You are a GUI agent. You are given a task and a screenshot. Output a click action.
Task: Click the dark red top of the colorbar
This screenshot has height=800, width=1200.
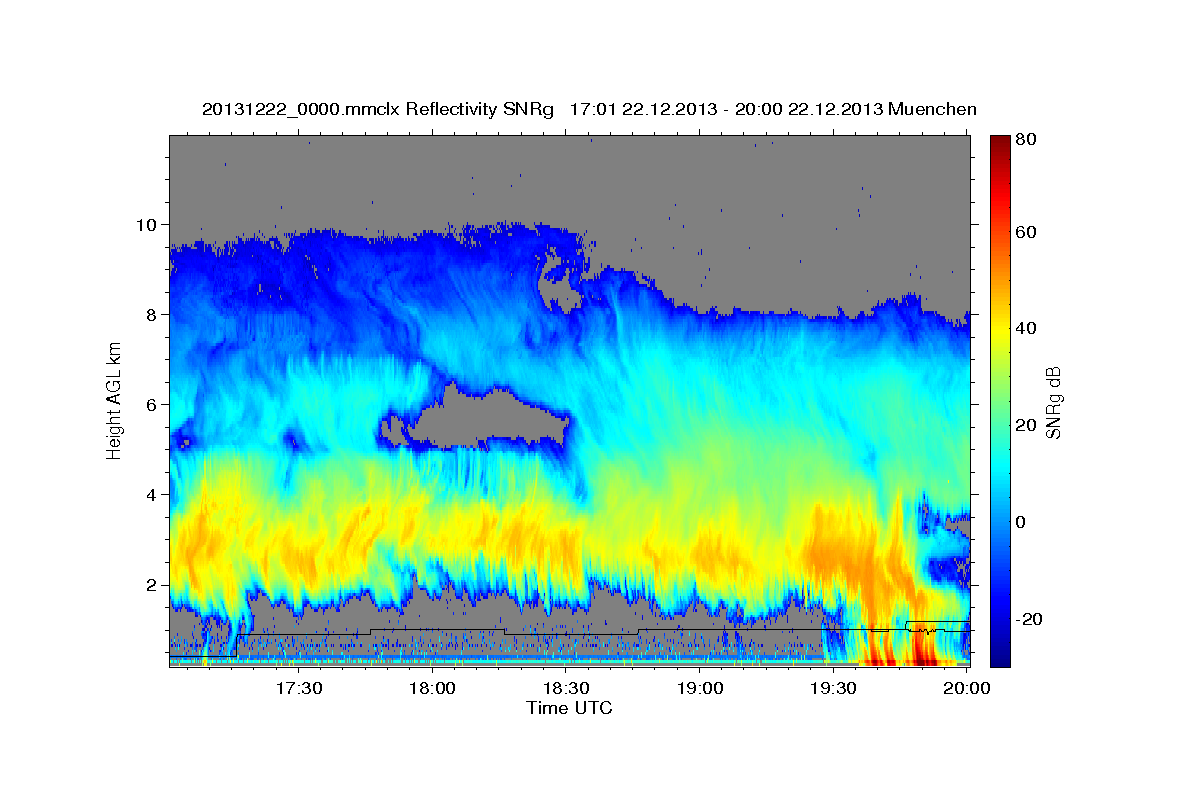pos(1000,142)
